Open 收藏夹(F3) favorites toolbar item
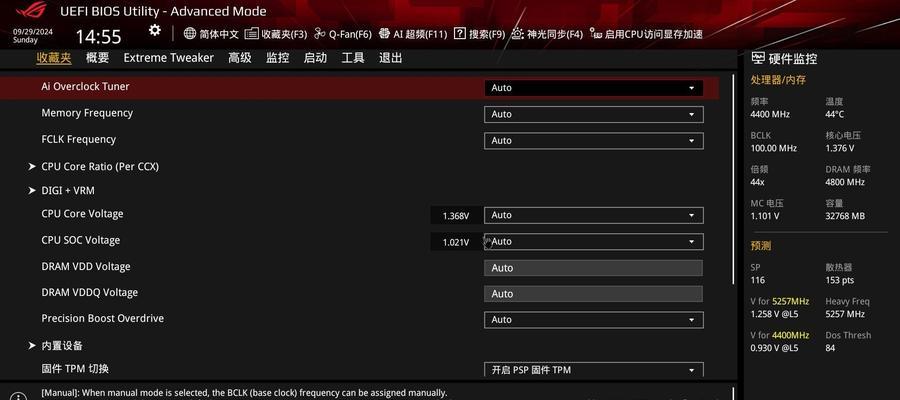900x400 pixels. (x=276, y=34)
